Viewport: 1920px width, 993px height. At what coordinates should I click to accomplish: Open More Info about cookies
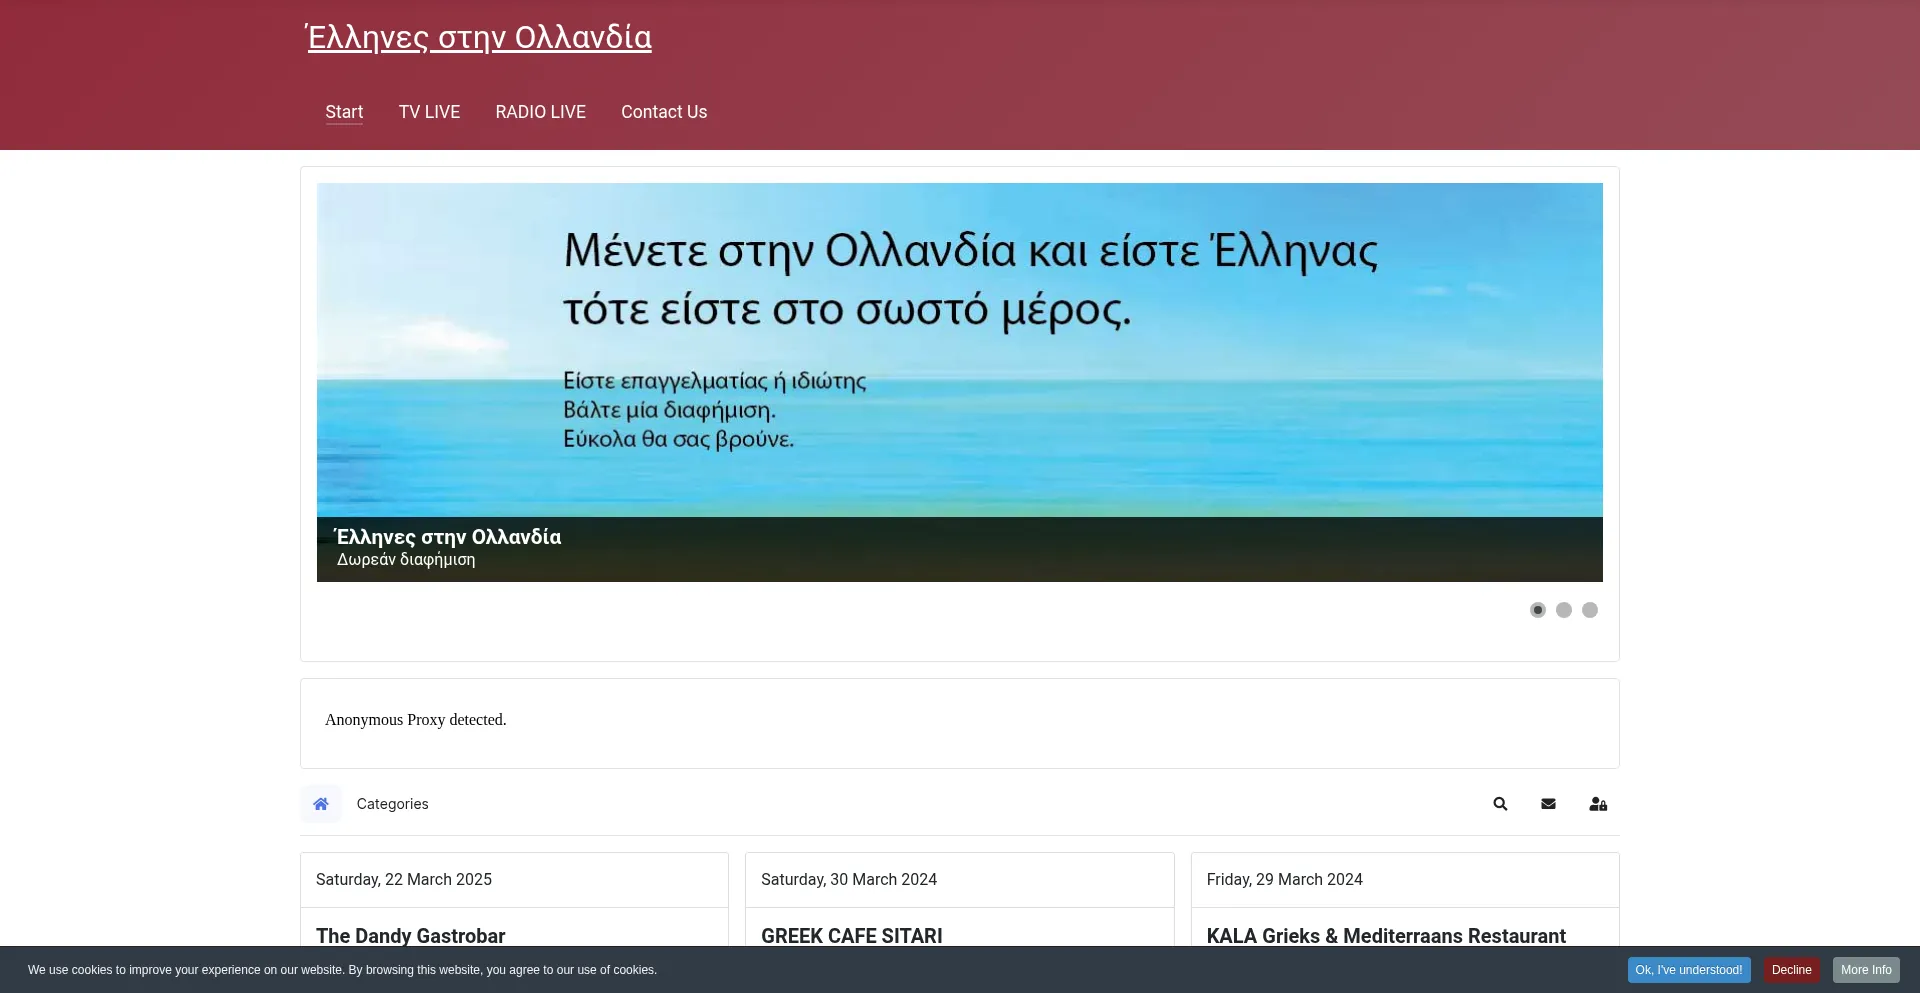(x=1866, y=970)
